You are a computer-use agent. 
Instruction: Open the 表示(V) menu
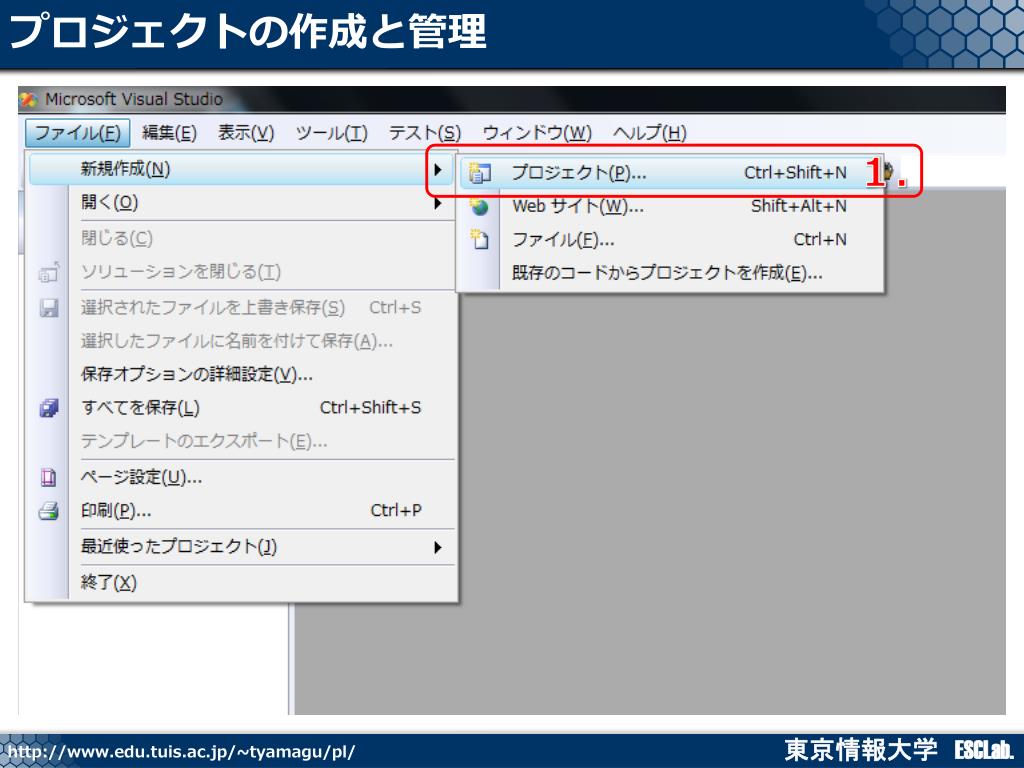pyautogui.click(x=246, y=133)
